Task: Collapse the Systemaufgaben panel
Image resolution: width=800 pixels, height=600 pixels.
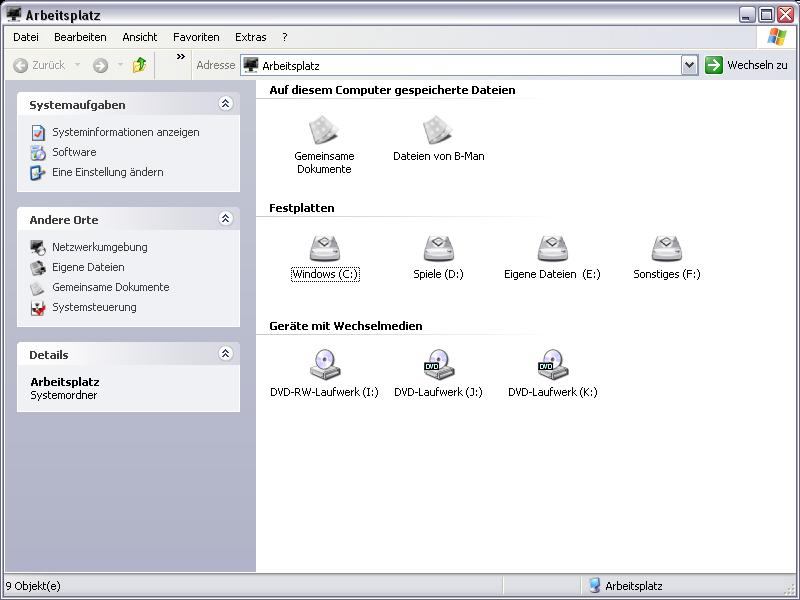Action: [x=226, y=104]
